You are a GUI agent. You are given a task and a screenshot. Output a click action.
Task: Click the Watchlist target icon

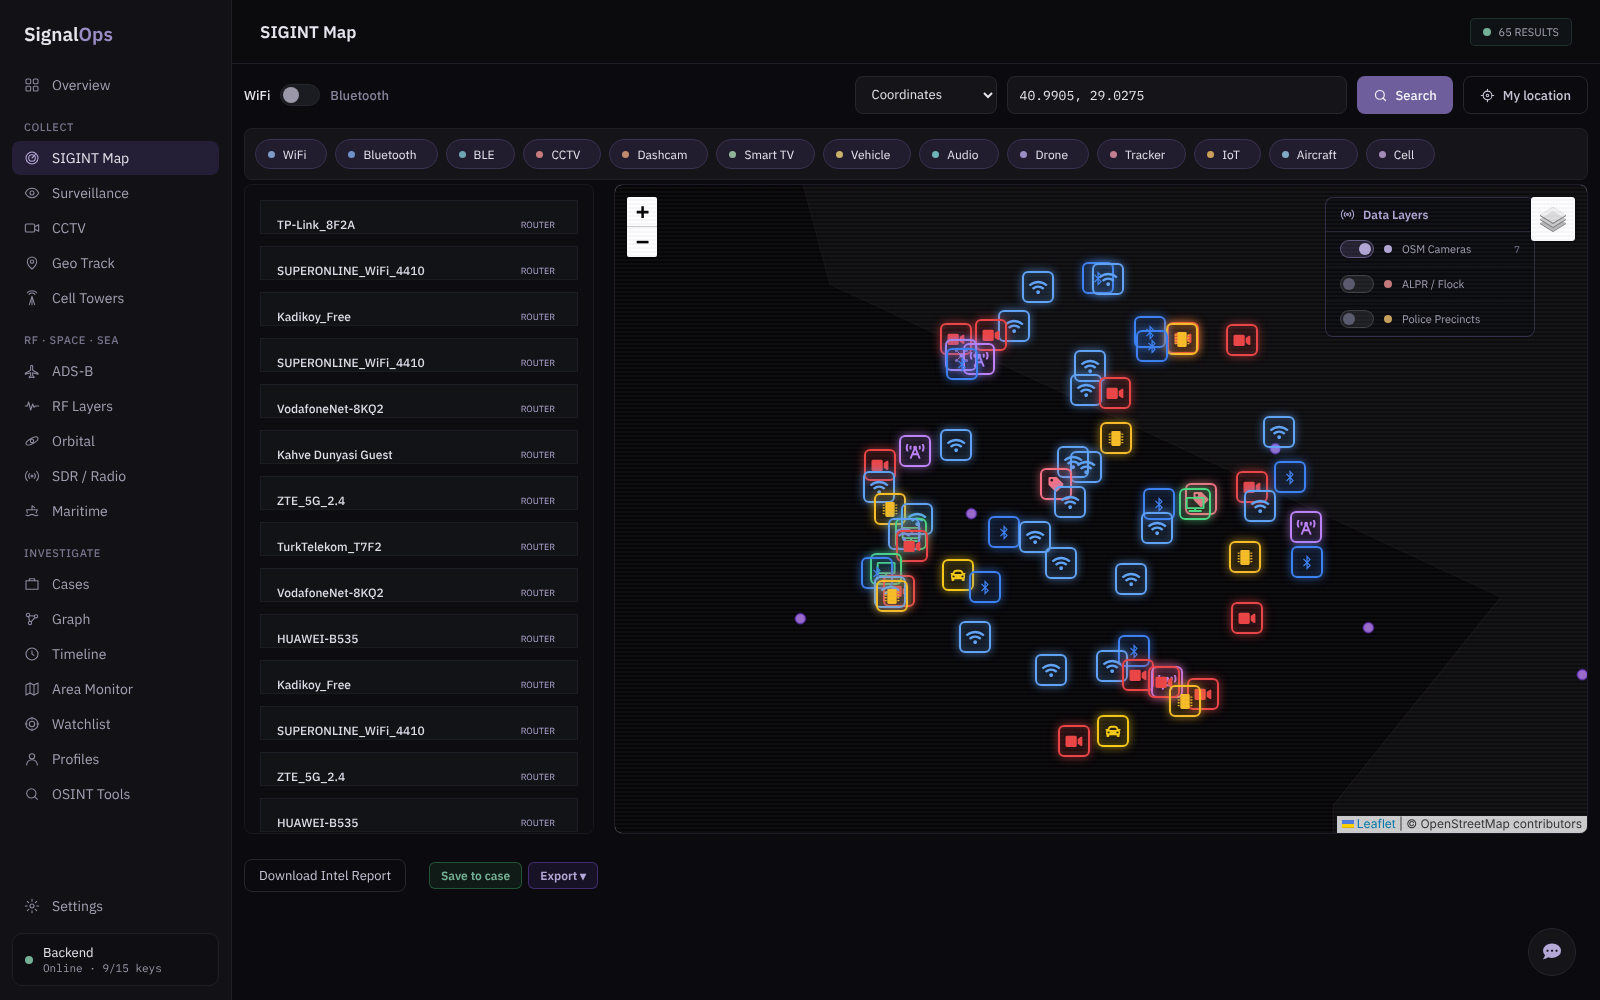tap(32, 724)
